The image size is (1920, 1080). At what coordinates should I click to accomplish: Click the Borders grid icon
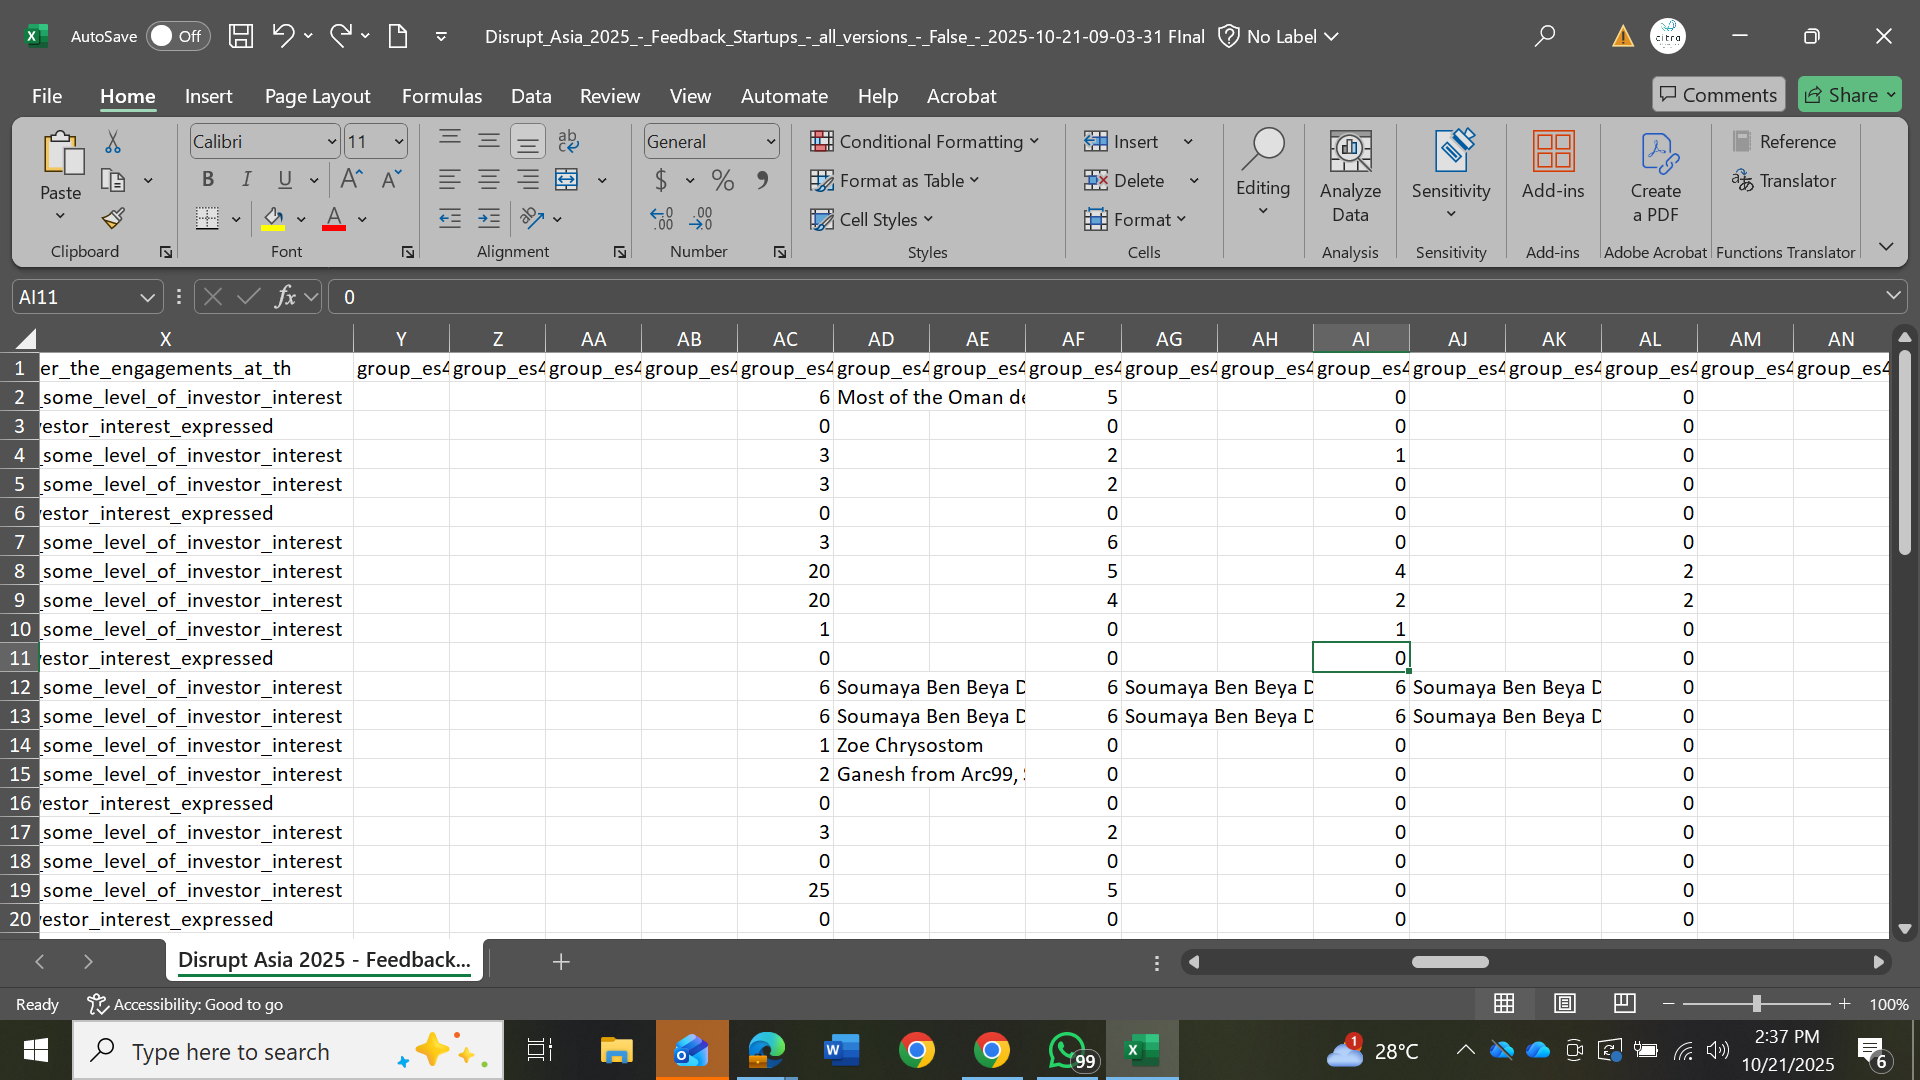[x=207, y=218]
